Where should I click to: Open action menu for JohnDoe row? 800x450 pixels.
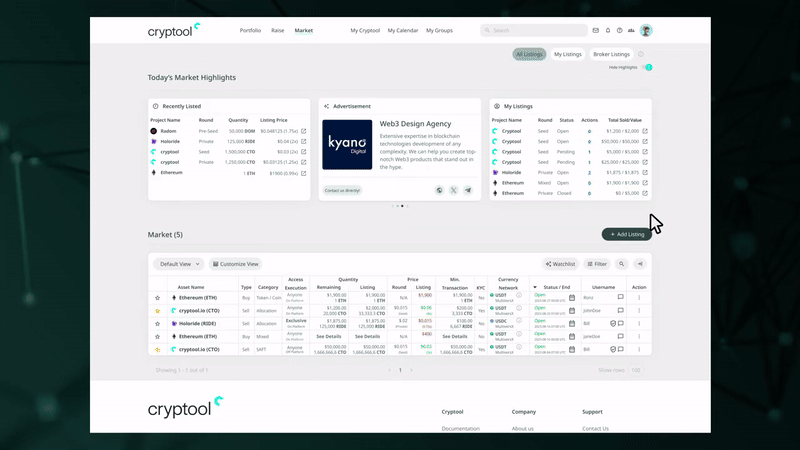click(x=639, y=310)
